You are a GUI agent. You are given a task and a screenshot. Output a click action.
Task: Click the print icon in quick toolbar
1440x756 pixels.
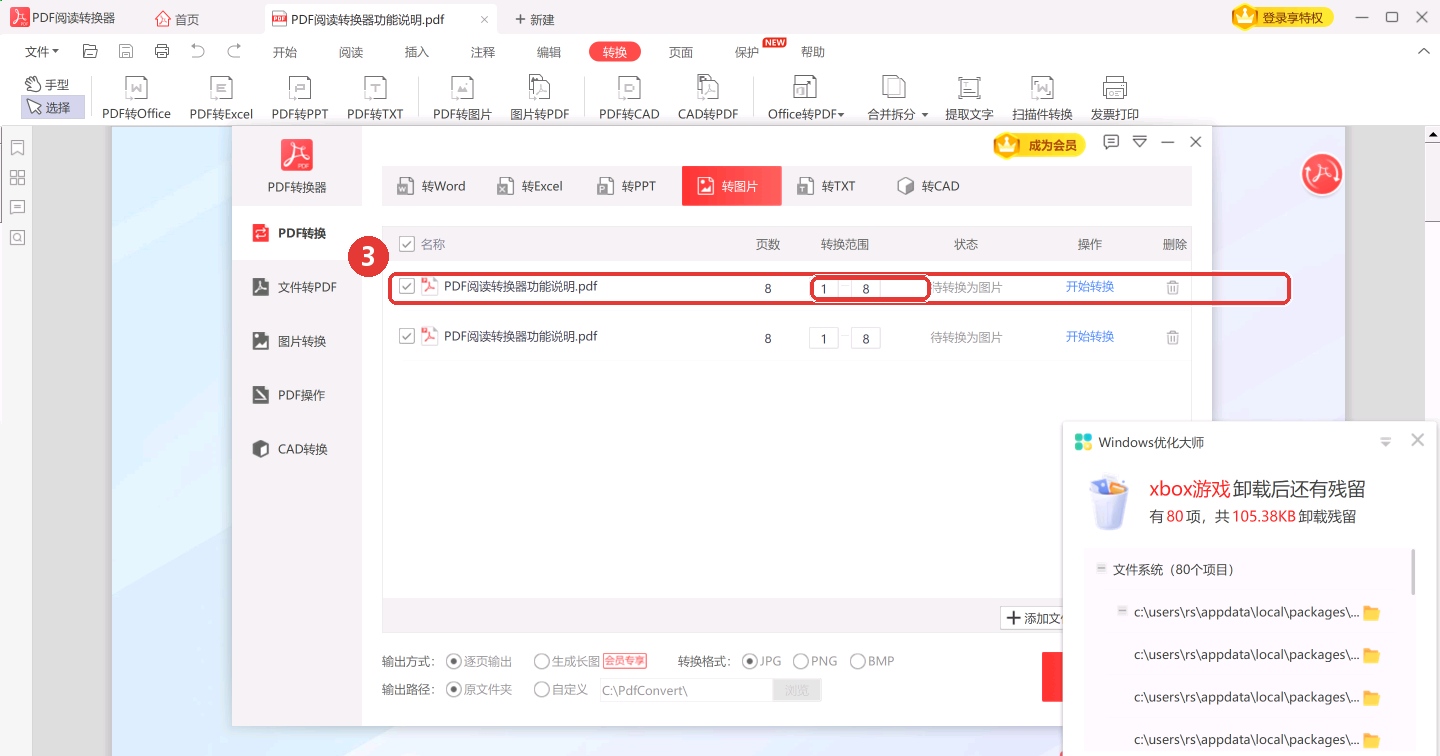(162, 51)
